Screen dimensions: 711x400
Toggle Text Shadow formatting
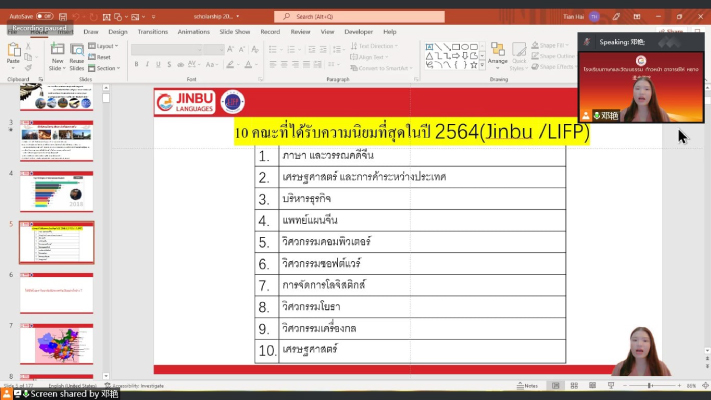[x=169, y=65]
